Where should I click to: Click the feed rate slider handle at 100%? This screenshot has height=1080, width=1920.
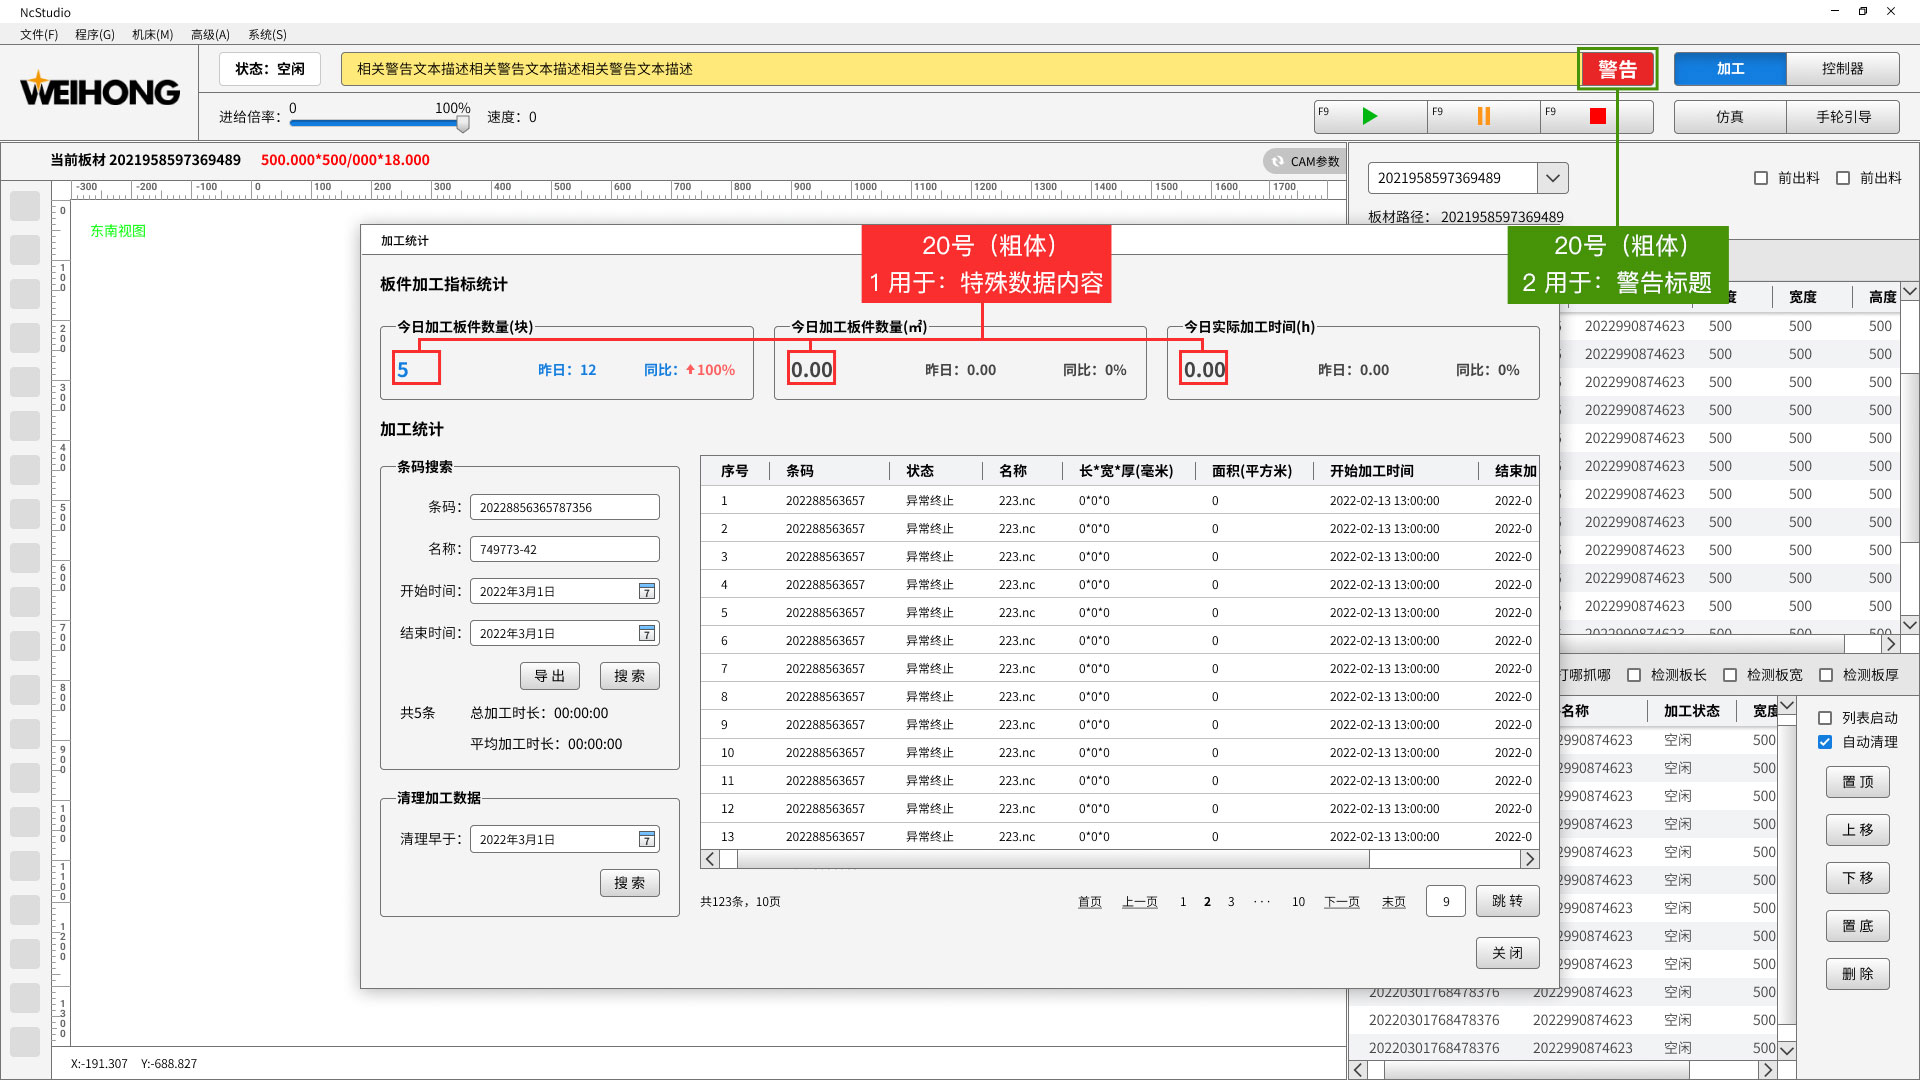tap(463, 123)
